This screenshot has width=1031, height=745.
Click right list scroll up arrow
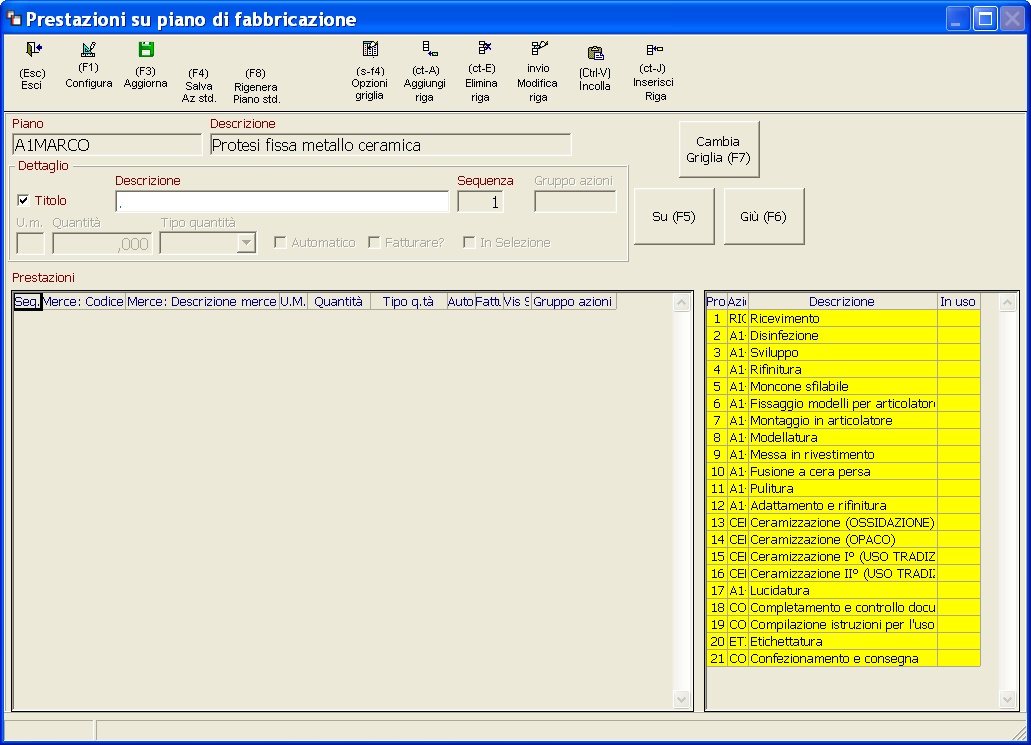pyautogui.click(x=1007, y=302)
